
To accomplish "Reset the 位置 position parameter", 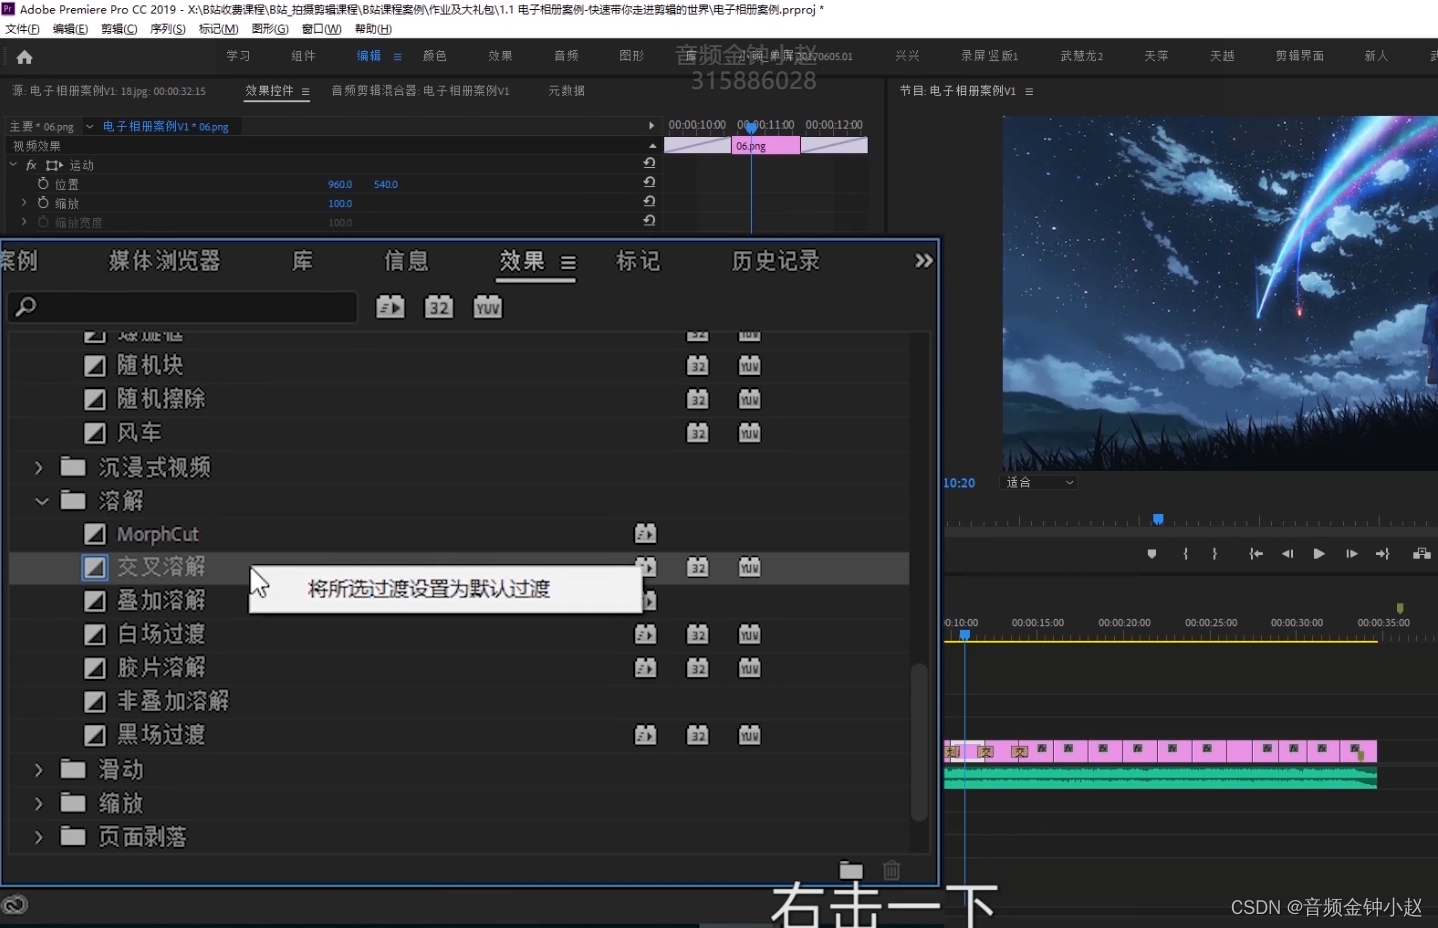I will tap(649, 183).
